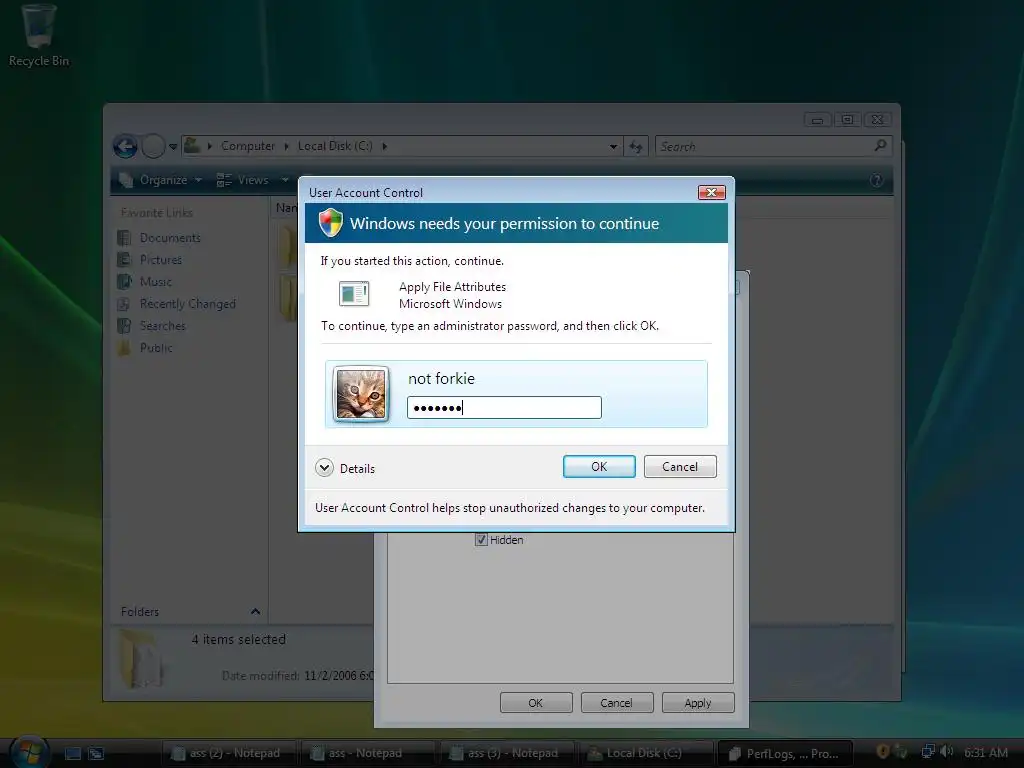Switch to ass - Notepad taskbar button
1024x768 pixels.
point(368,753)
